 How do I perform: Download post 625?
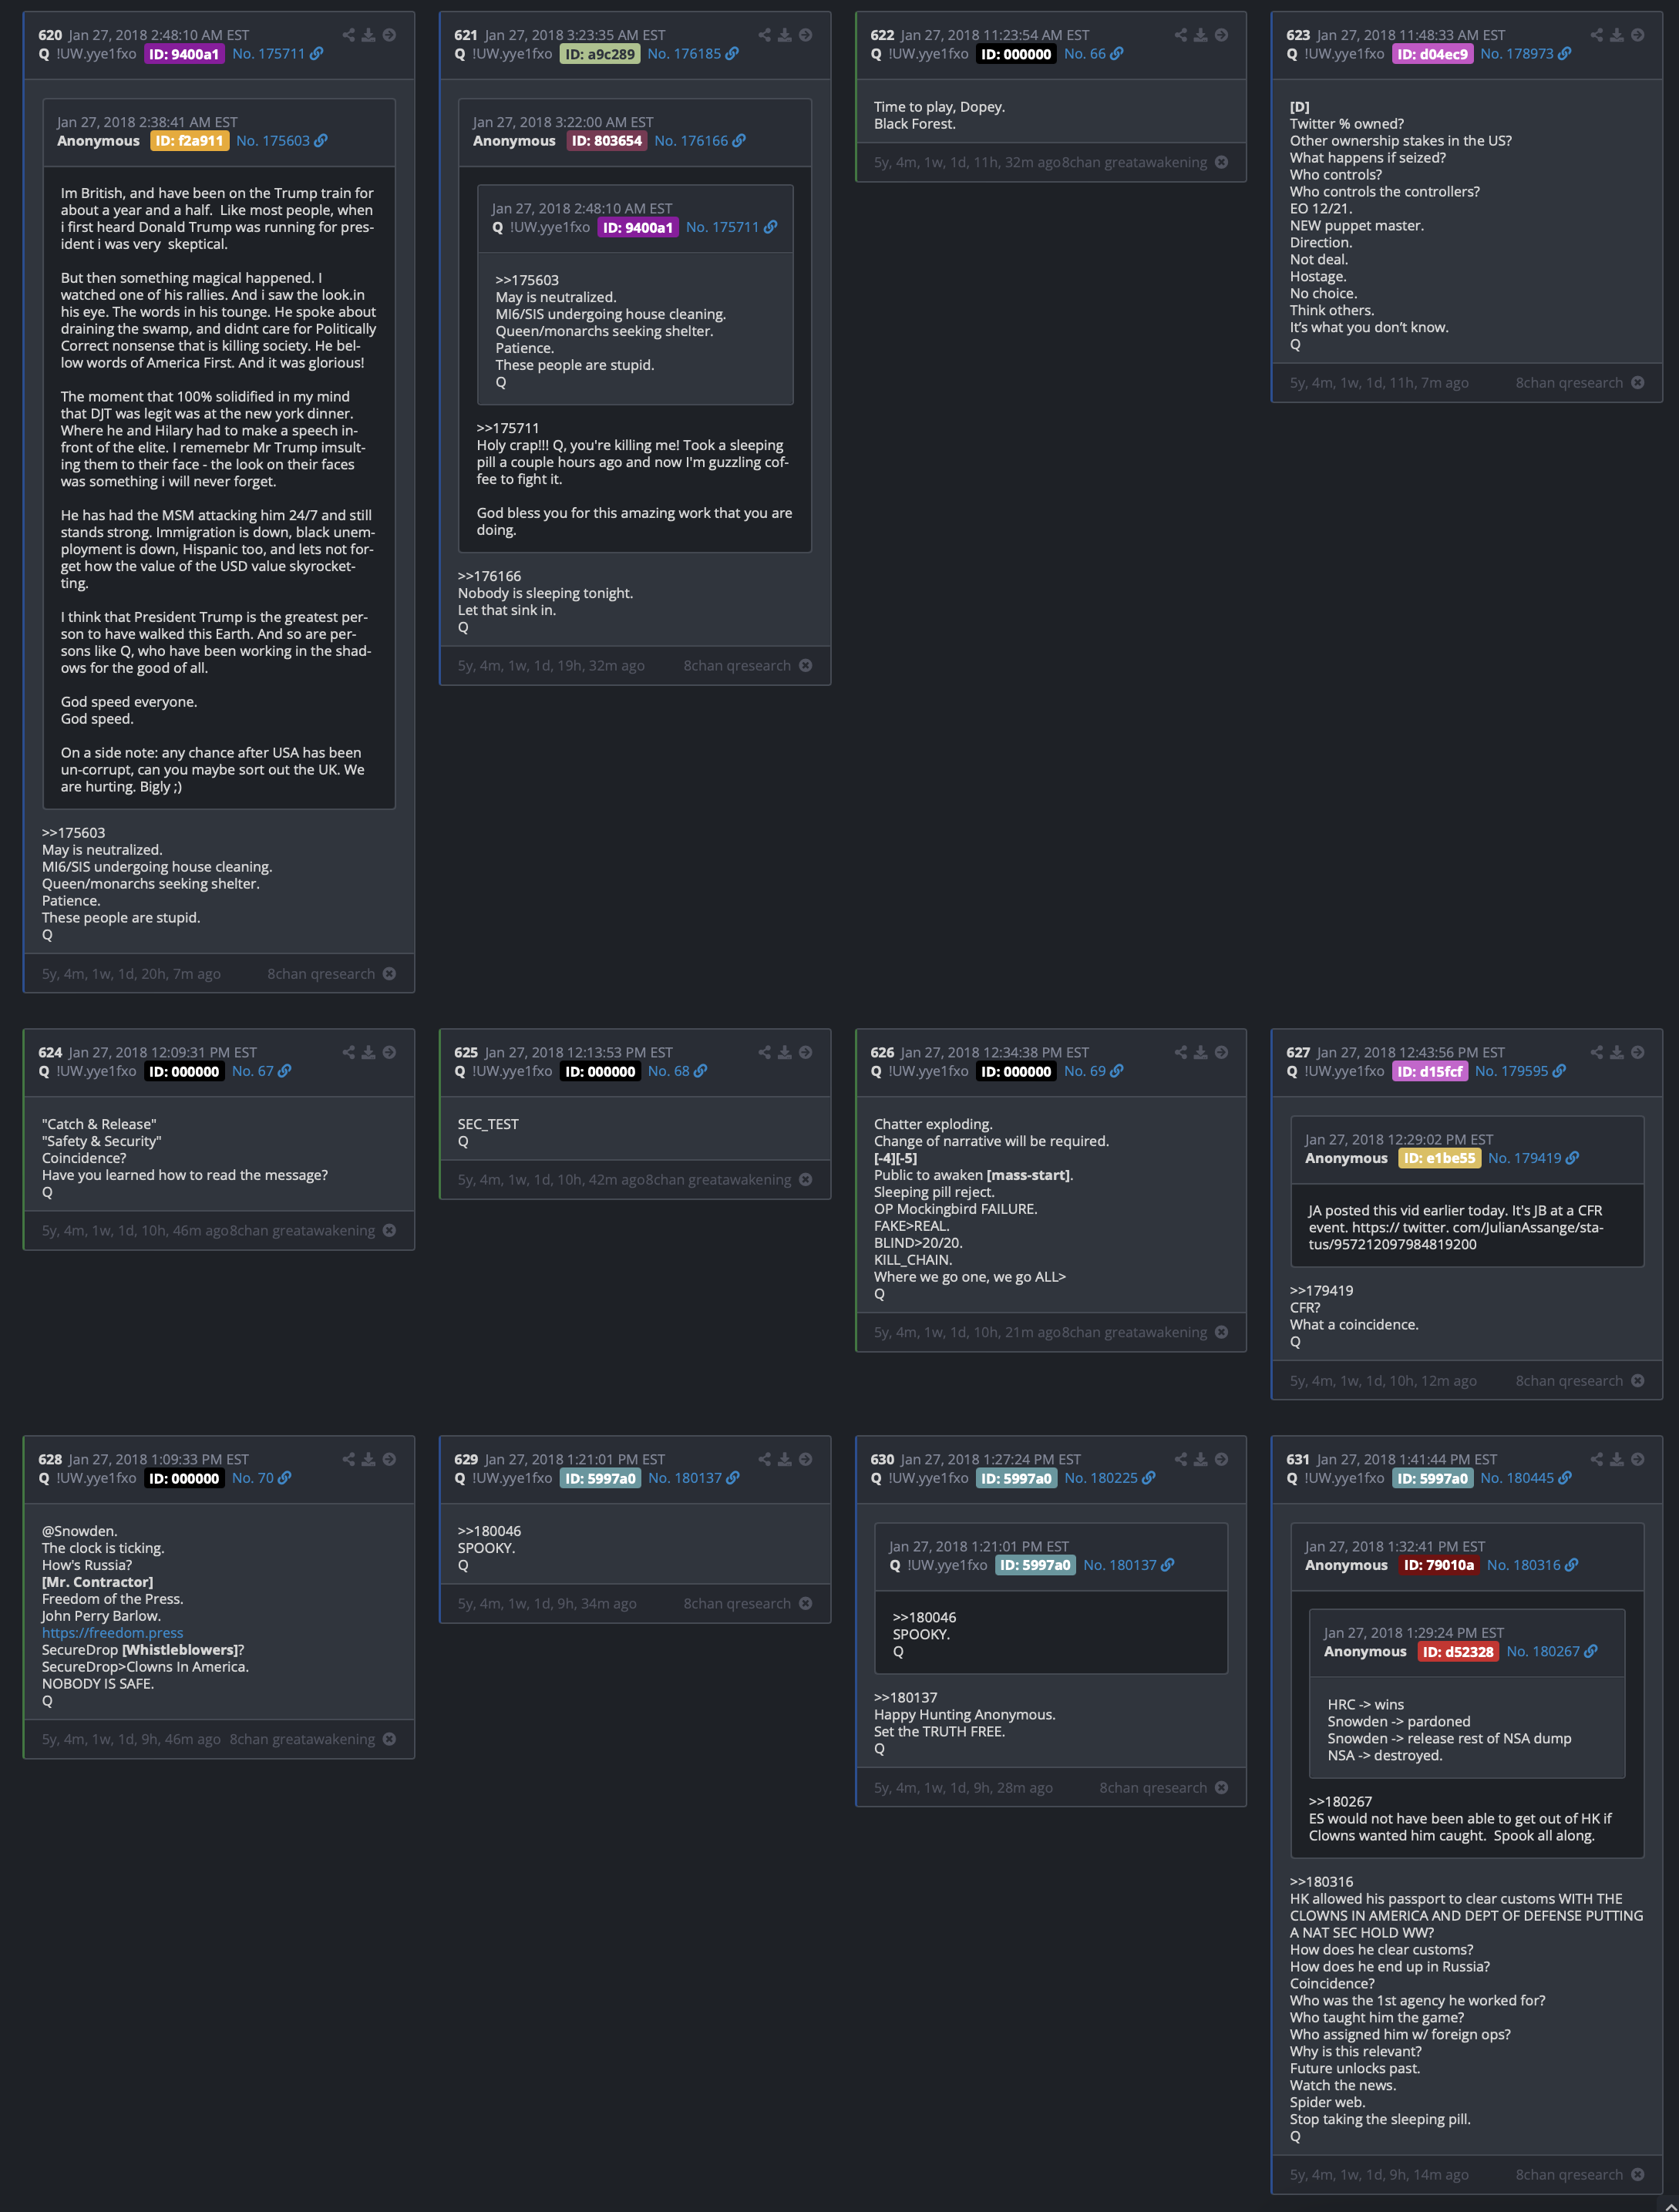coord(785,1052)
